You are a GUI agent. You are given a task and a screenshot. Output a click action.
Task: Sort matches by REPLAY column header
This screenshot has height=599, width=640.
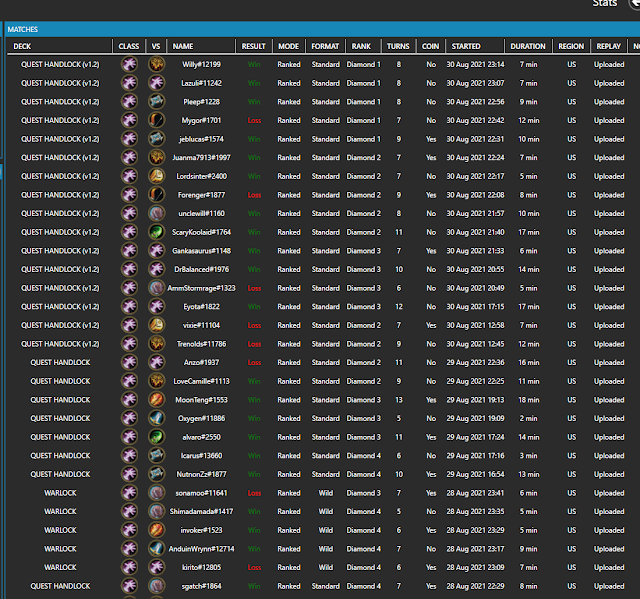click(608, 46)
